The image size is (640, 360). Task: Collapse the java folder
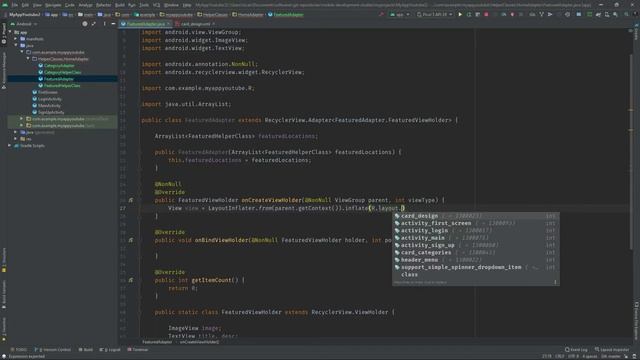point(16,45)
